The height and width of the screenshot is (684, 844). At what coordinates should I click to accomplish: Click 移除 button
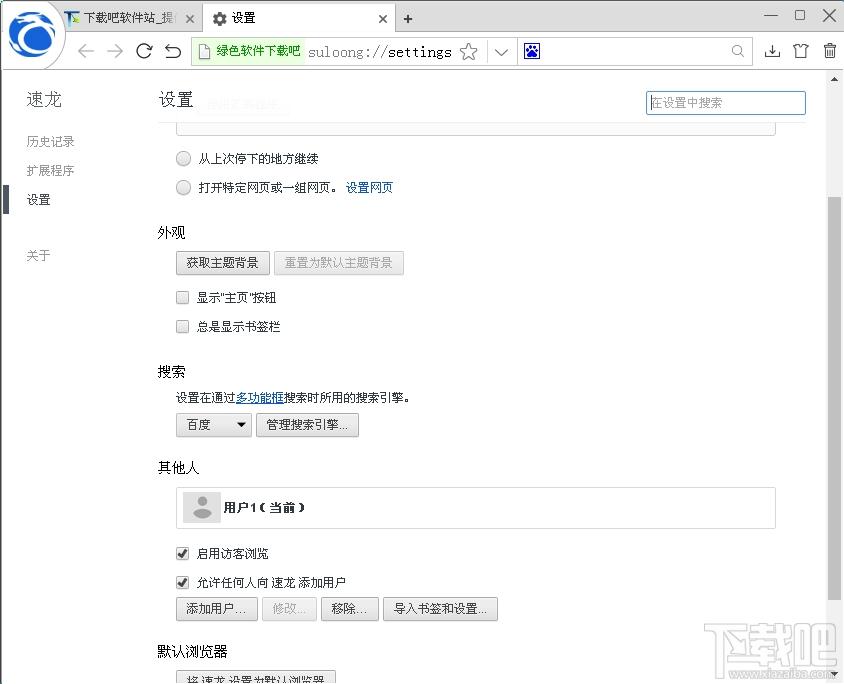350,609
